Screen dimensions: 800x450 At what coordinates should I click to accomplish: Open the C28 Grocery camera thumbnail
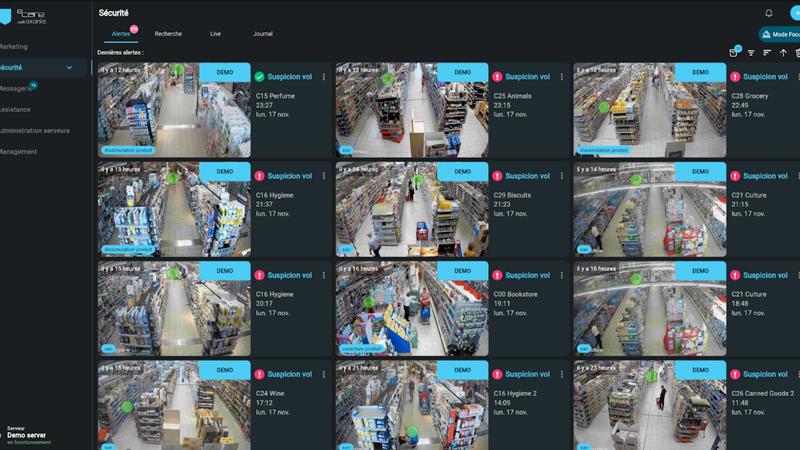point(650,110)
